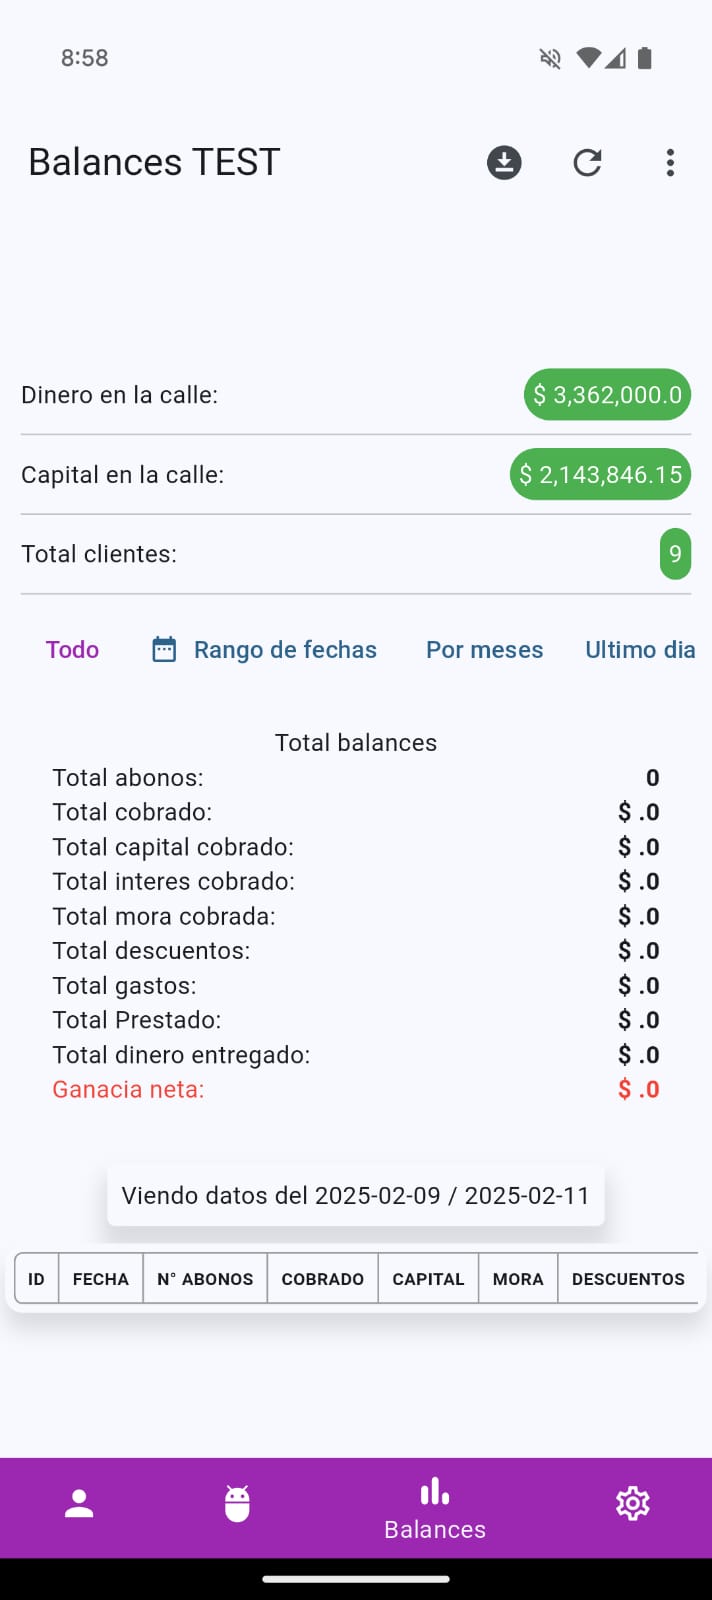Tap the green total clientes badge
The height and width of the screenshot is (1600, 712).
675,554
